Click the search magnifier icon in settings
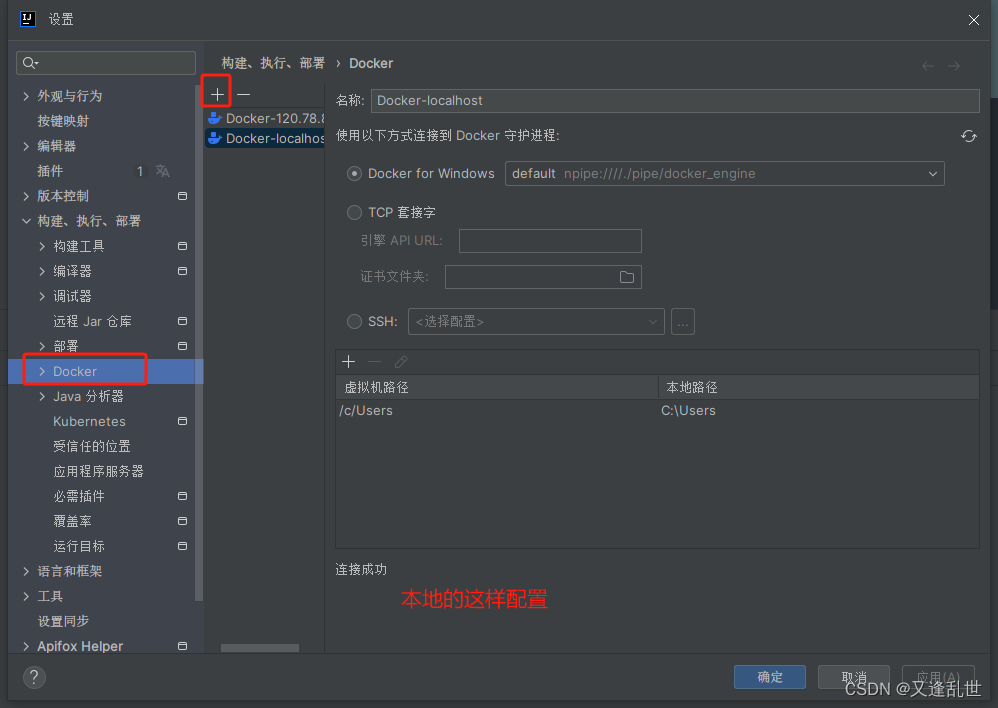This screenshot has height=708, width=998. coord(30,62)
